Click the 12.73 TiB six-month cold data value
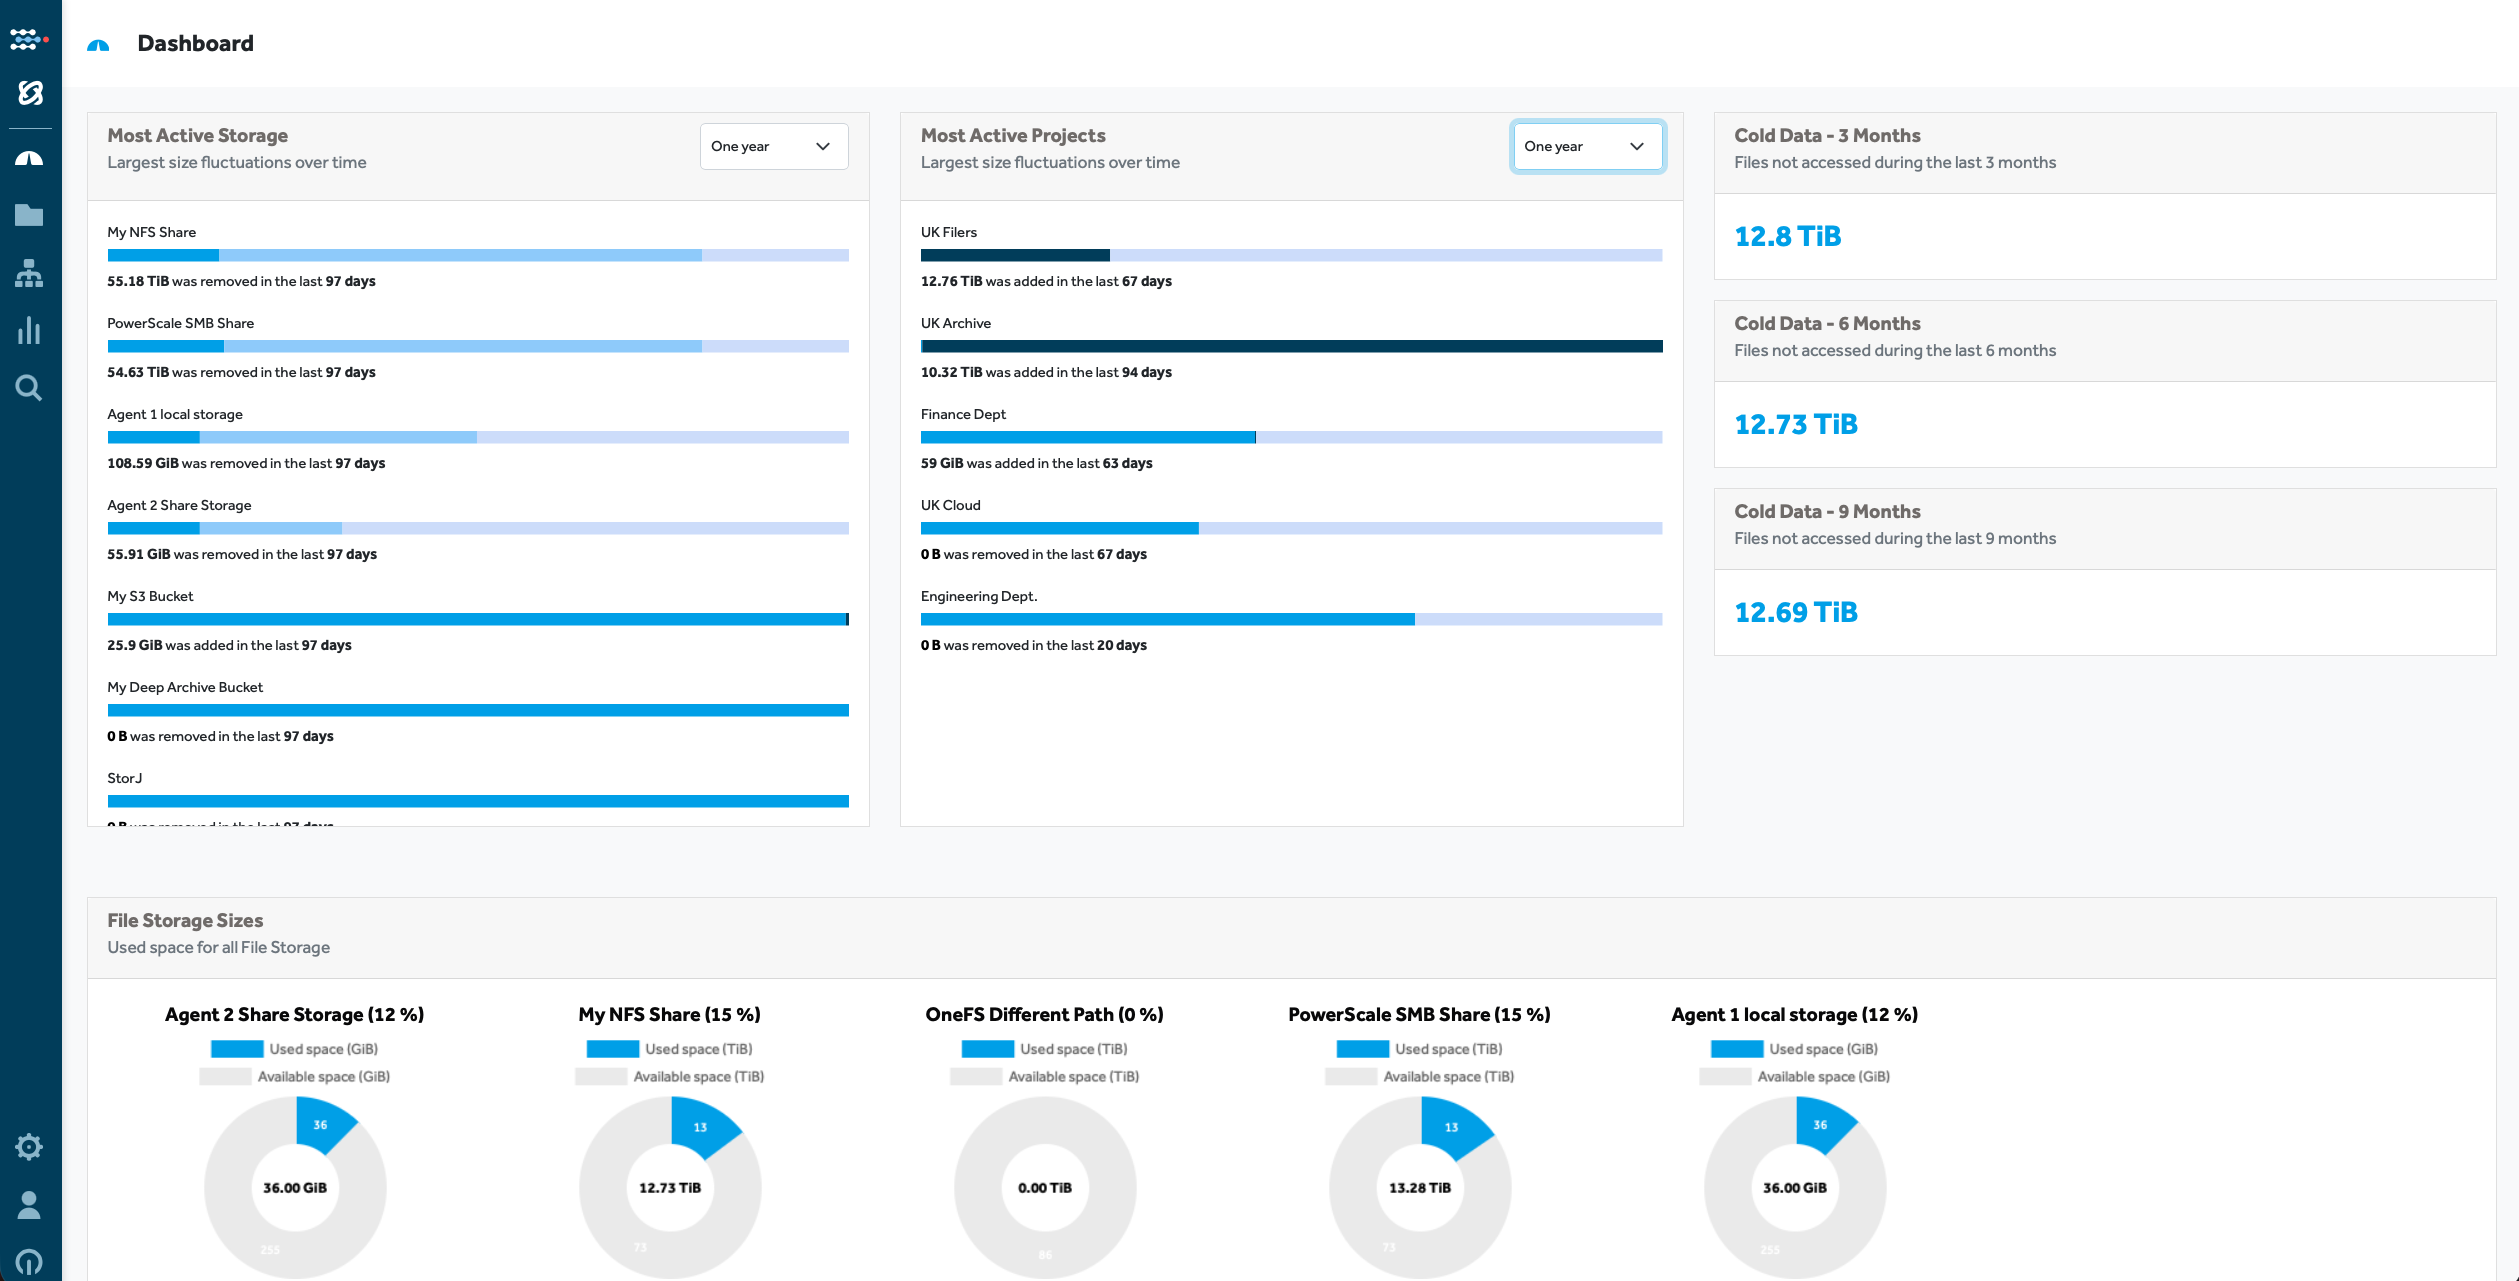The width and height of the screenshot is (2519, 1281). 1795,424
